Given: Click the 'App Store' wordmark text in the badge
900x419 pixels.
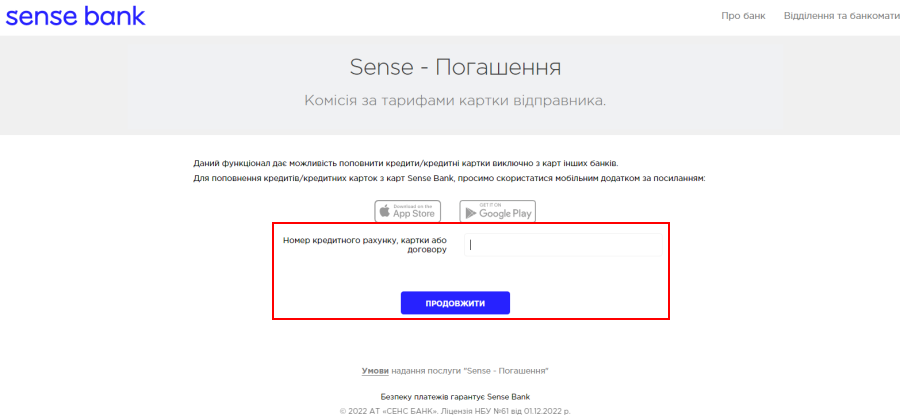Looking at the screenshot, I should click(x=414, y=214).
